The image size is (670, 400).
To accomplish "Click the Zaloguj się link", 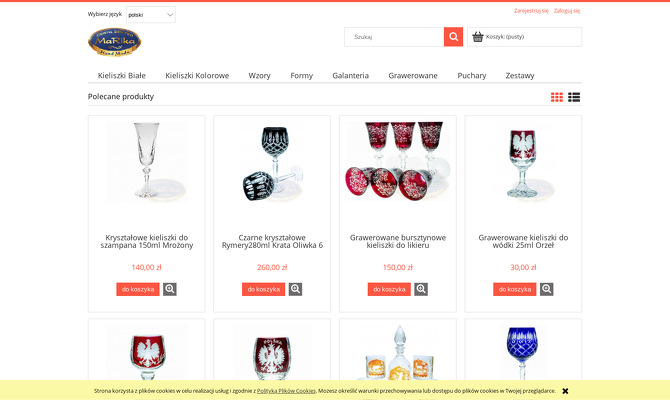I will click(x=567, y=11).
